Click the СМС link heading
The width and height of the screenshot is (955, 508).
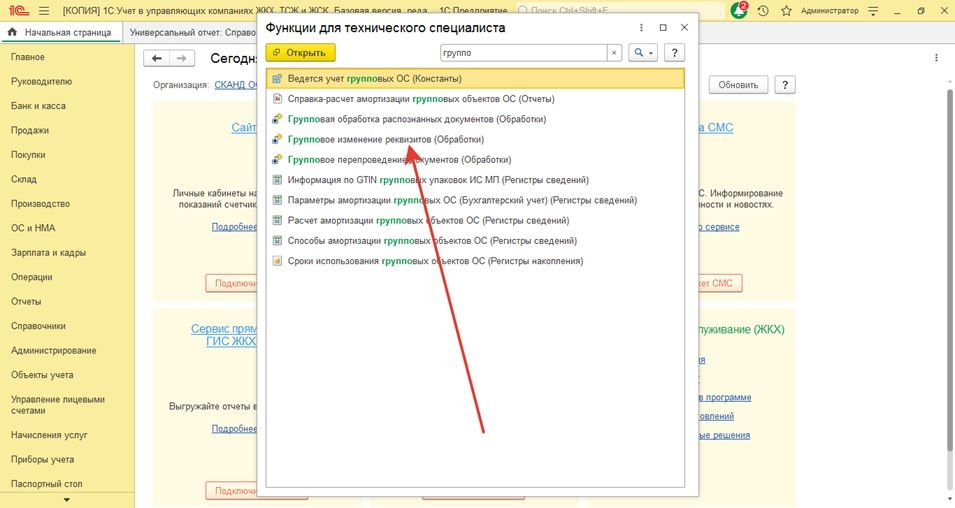[716, 127]
